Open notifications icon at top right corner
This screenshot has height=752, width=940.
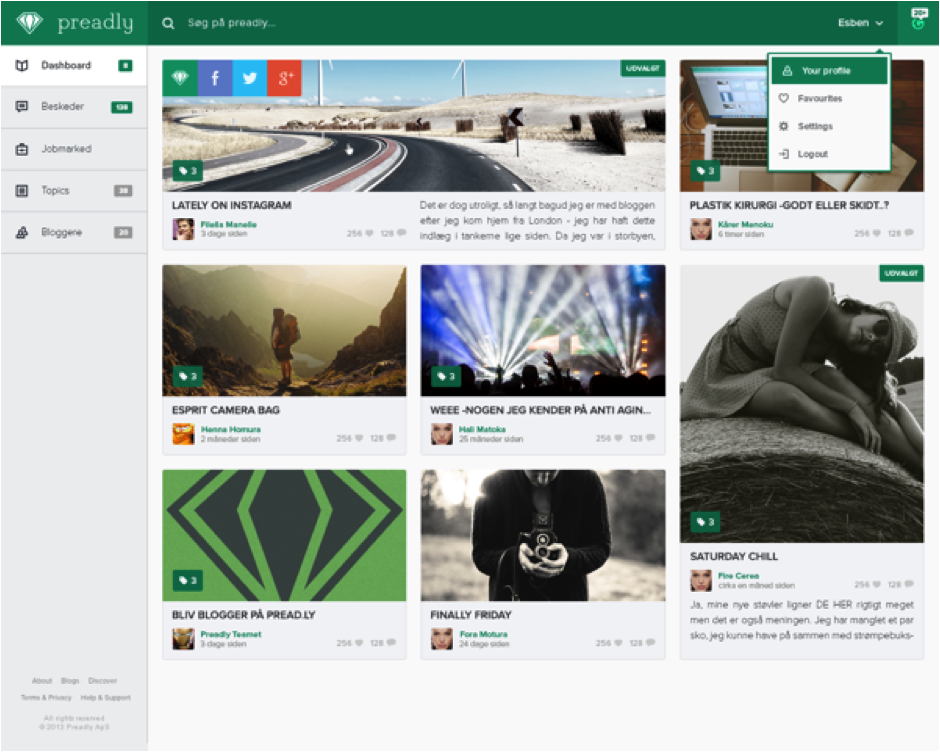coord(918,21)
